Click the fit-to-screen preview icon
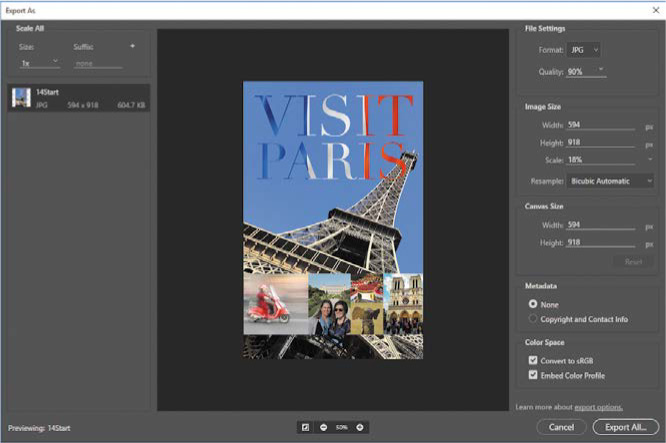 [305, 427]
